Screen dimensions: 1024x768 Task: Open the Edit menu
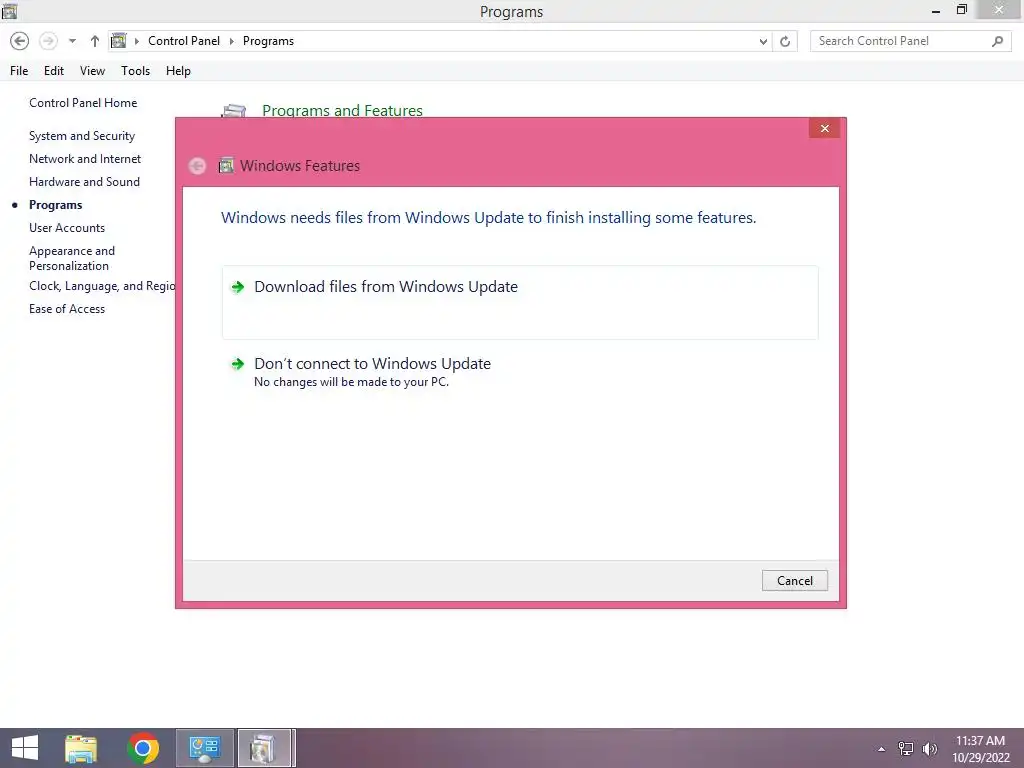click(x=54, y=71)
